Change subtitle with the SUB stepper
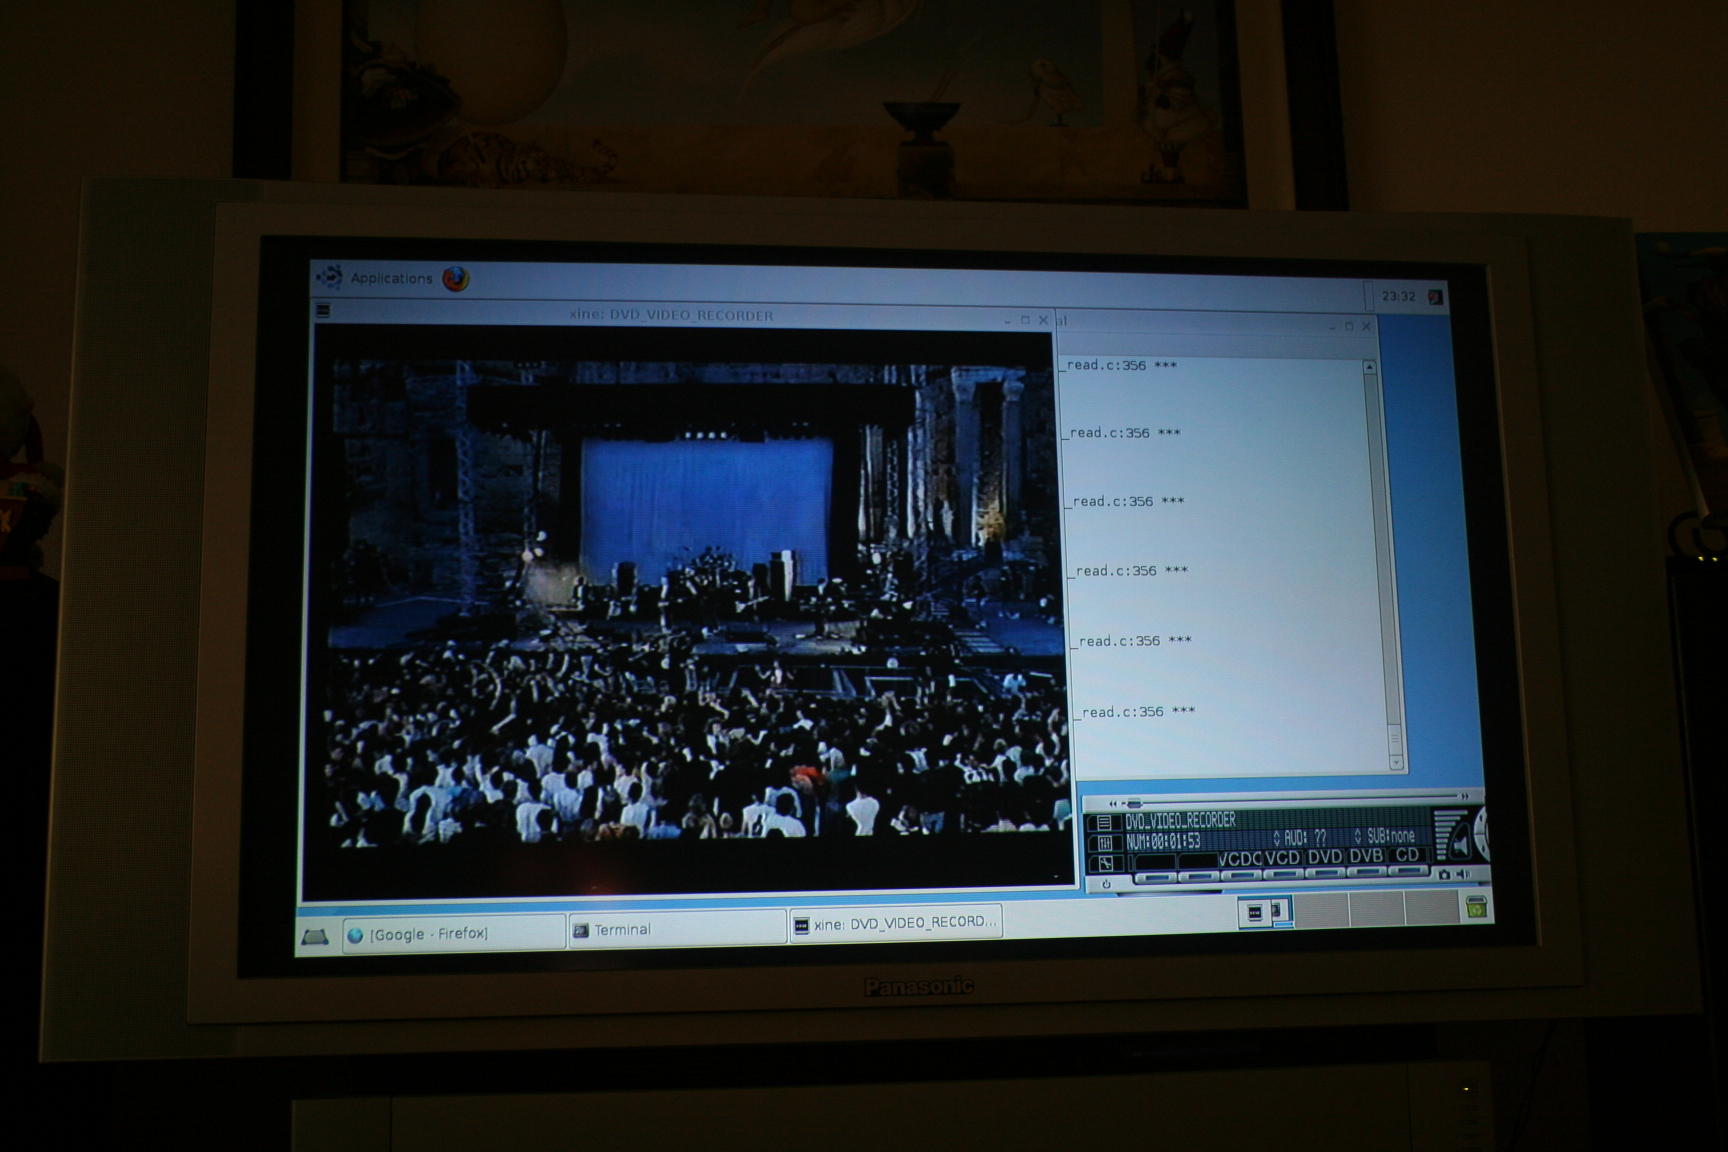 pos(1357,836)
